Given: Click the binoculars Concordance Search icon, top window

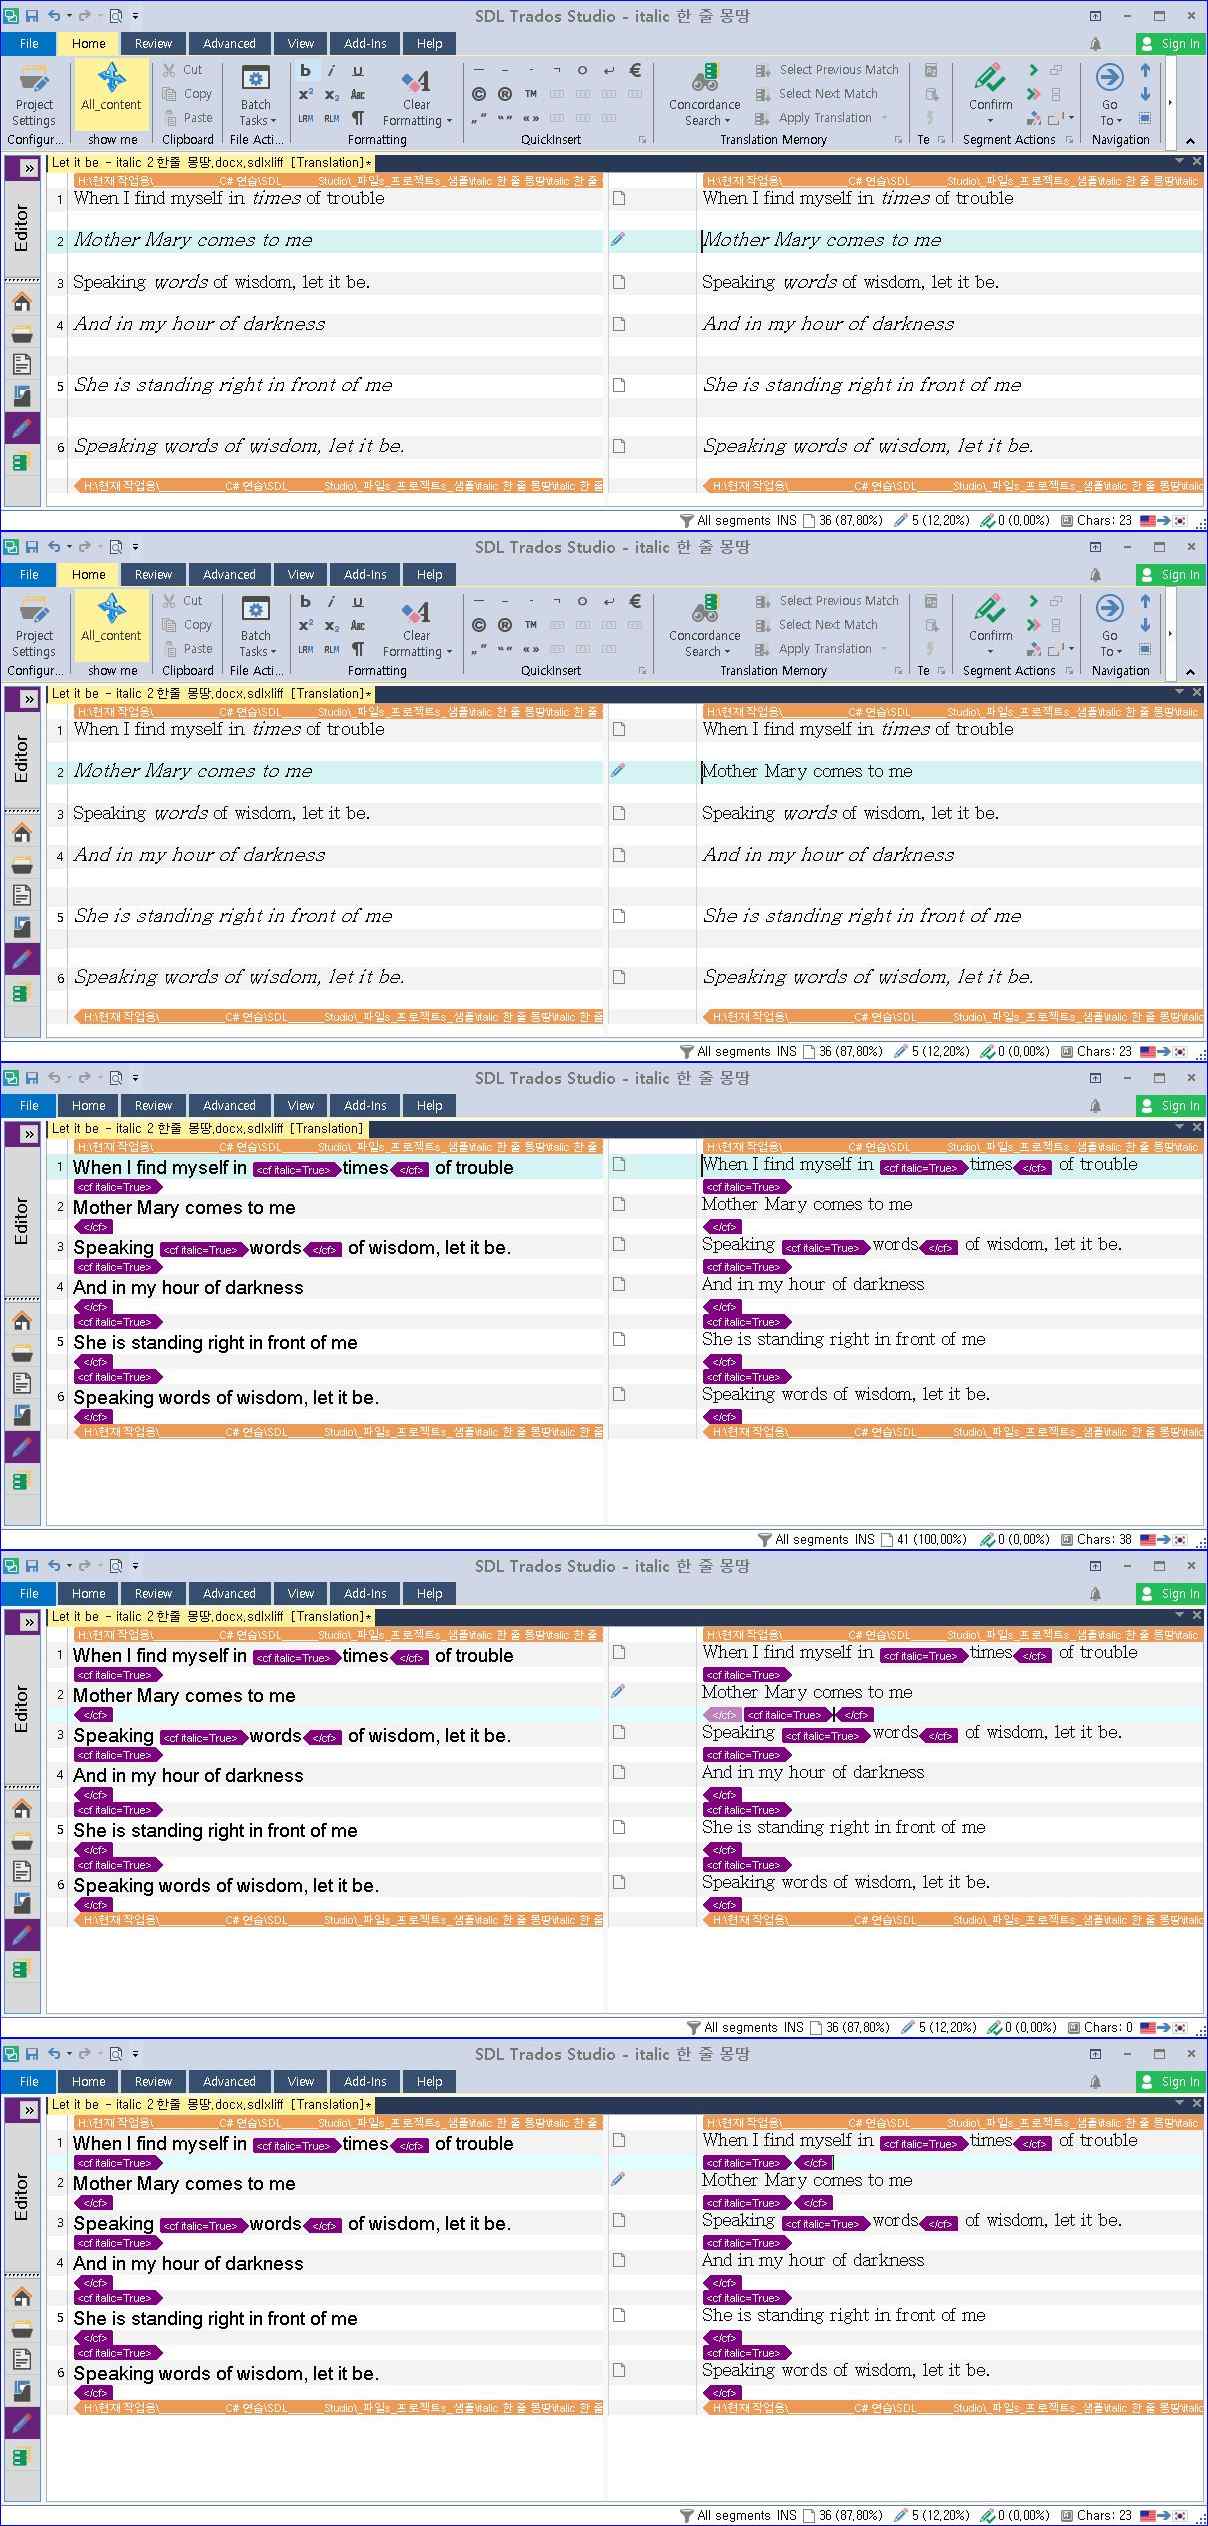Looking at the screenshot, I should 705,78.
